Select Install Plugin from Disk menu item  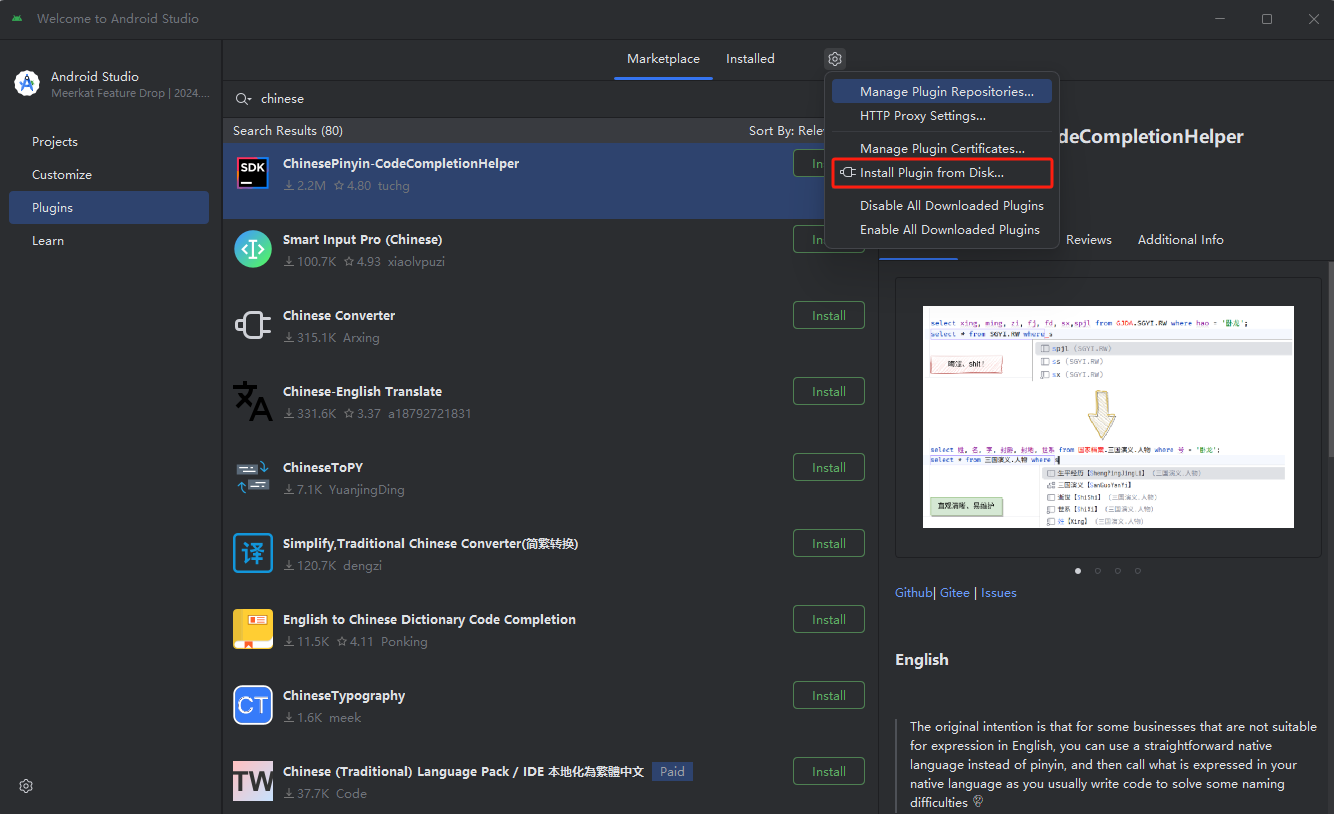tap(931, 173)
